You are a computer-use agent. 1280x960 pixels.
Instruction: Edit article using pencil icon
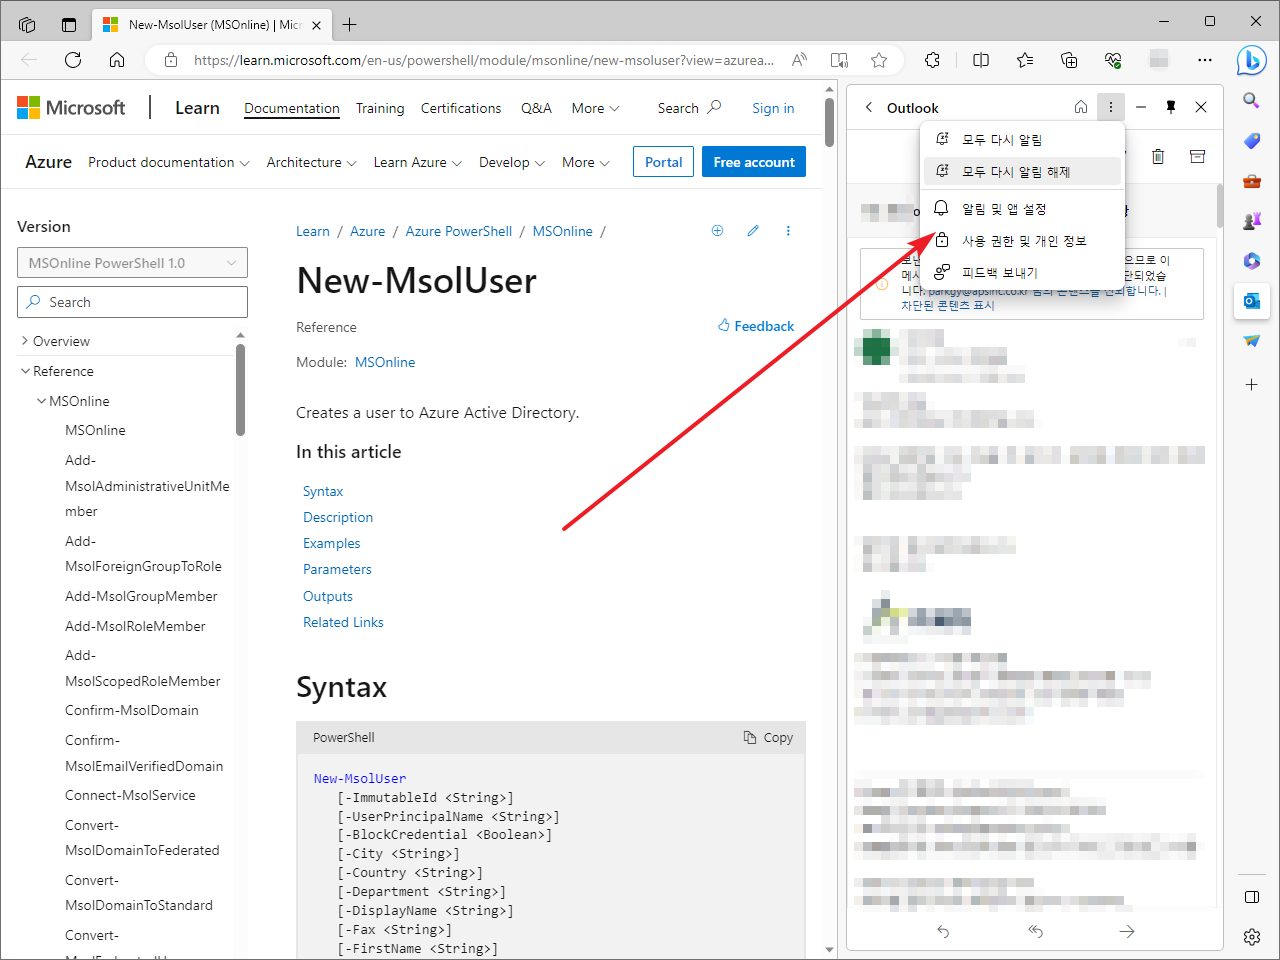pos(753,231)
